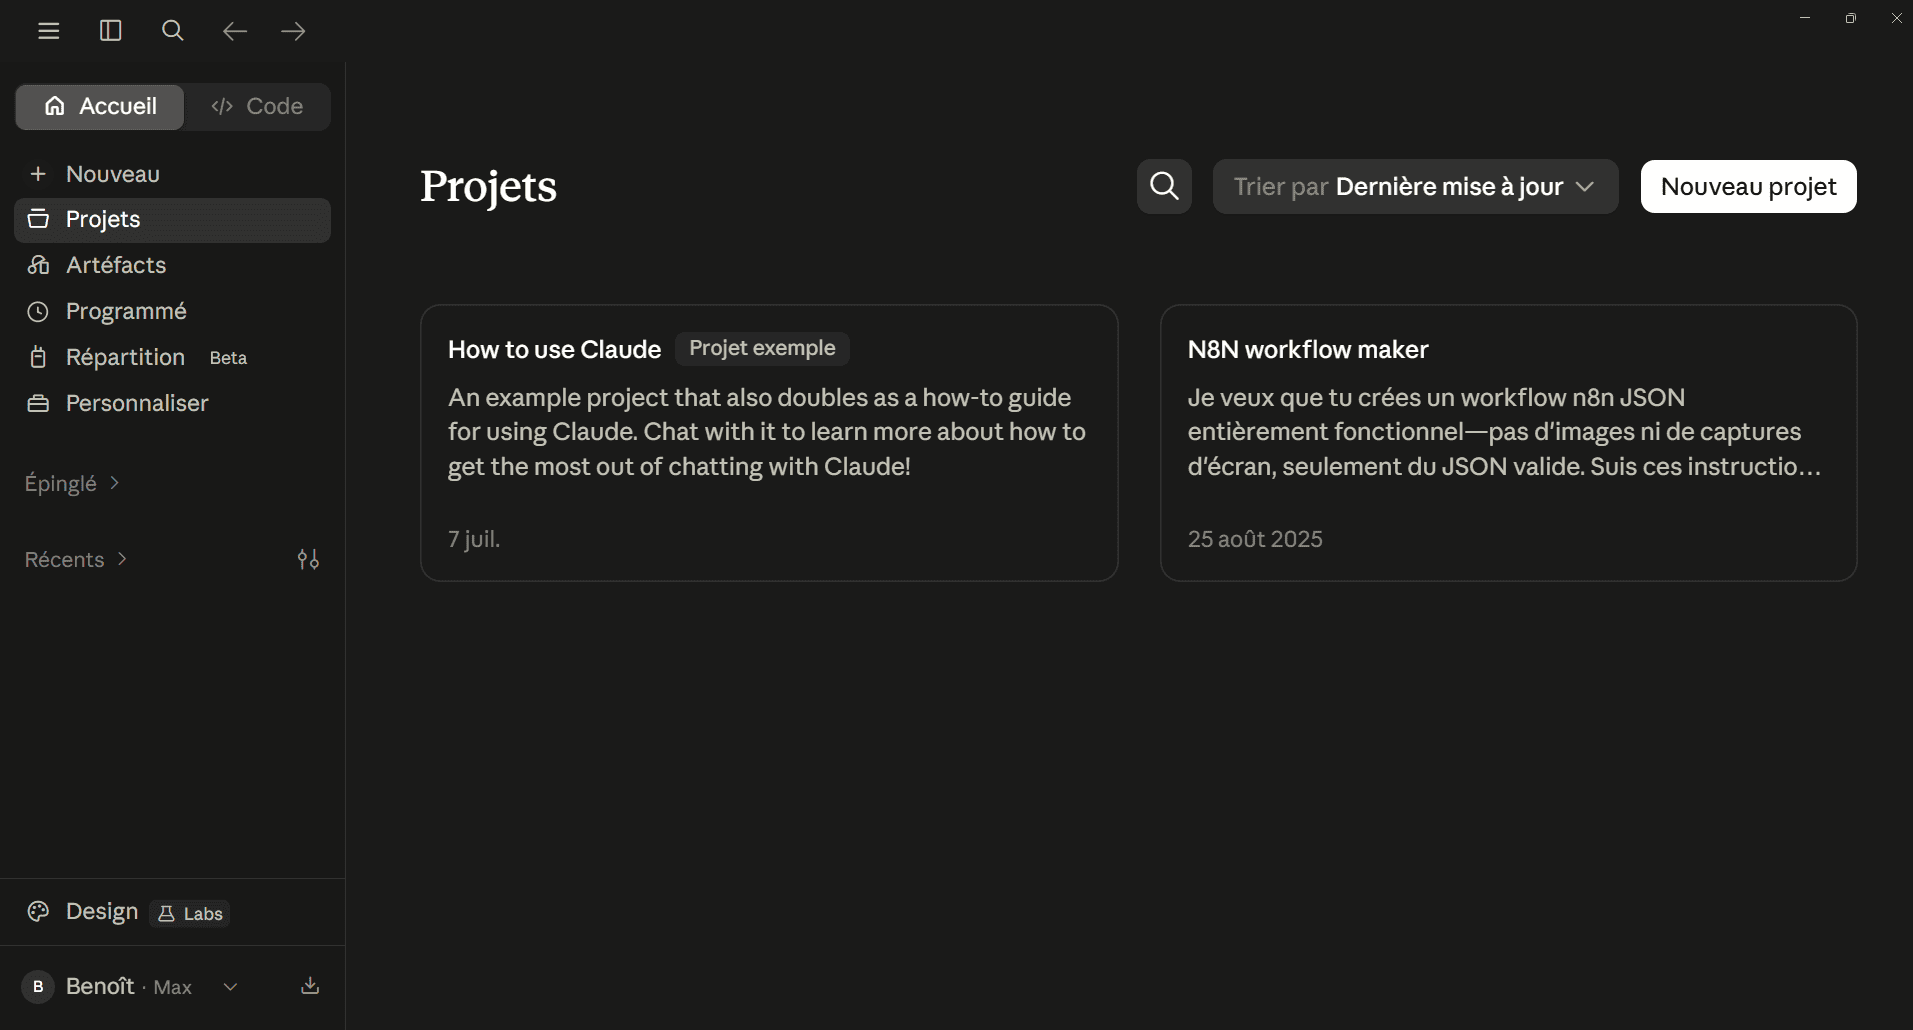Click the Répartition clipboard icon
Screen dimensions: 1913x1030
(38, 357)
